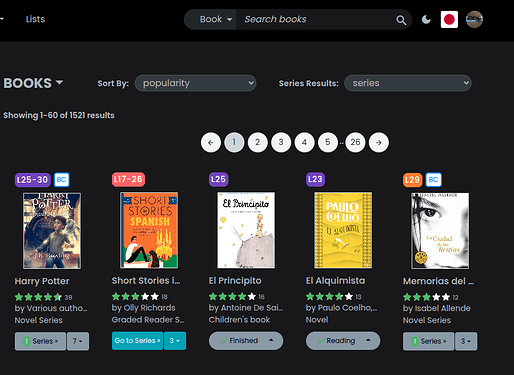The width and height of the screenshot is (514, 375).
Task: Open the El Principito book cover
Action: point(246,230)
